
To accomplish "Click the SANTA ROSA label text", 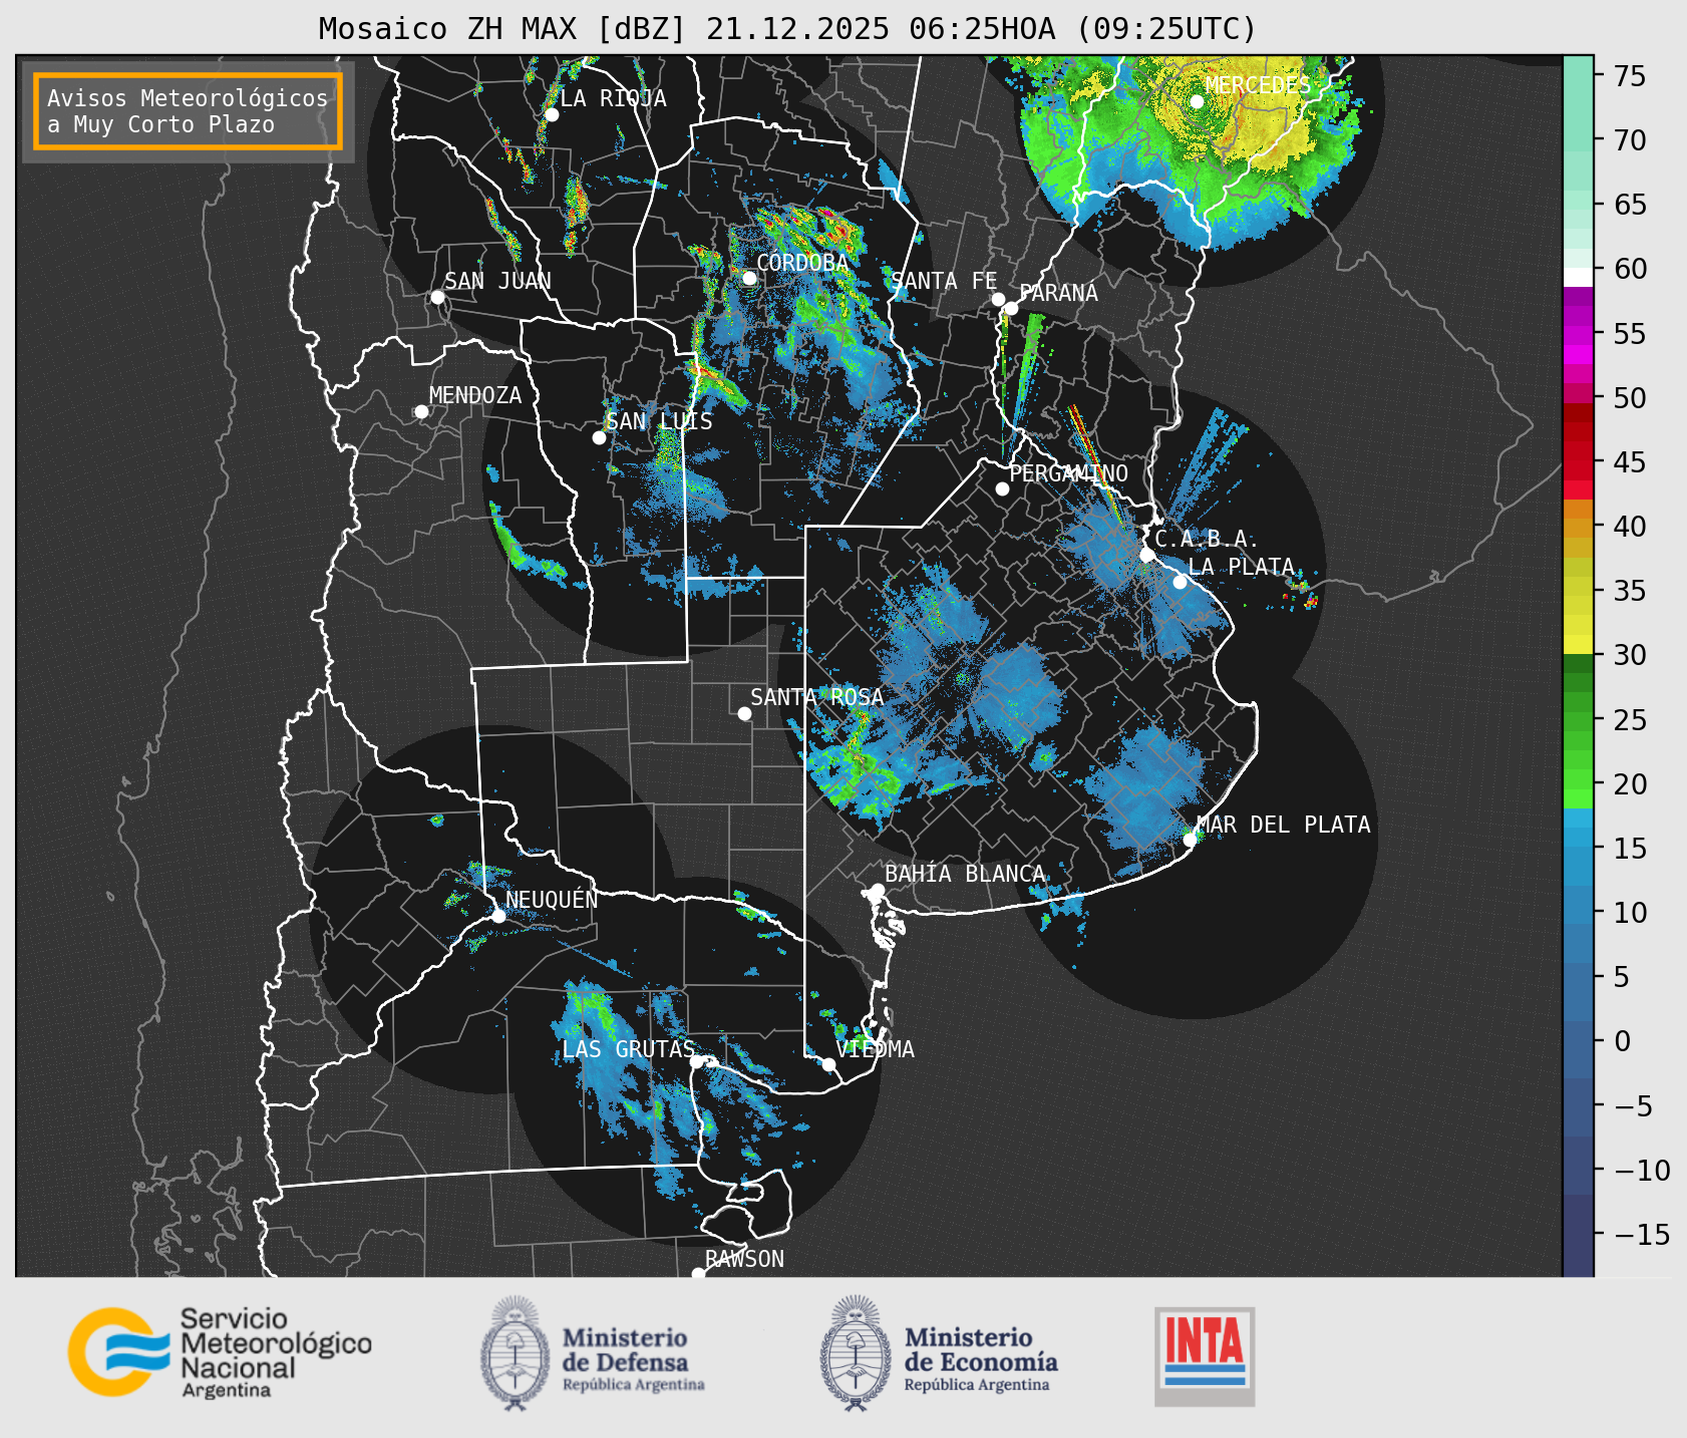I will (x=817, y=698).
